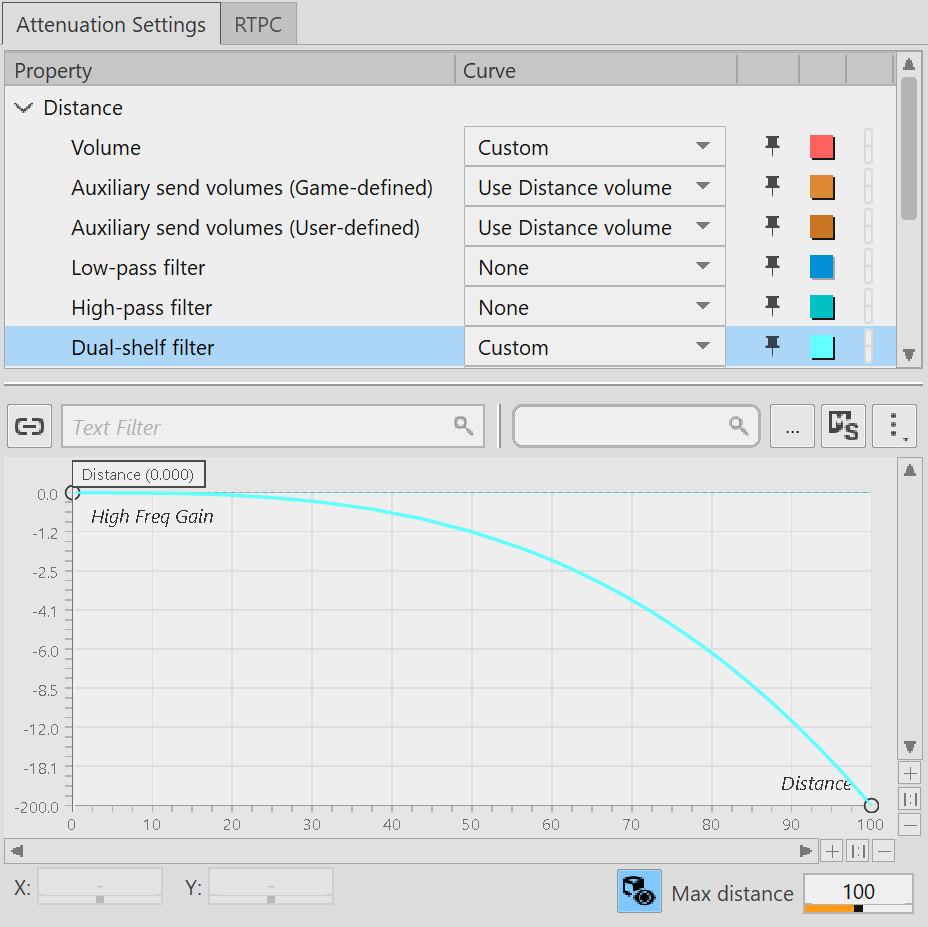Select the Dual-shelf filter property row
Screen dimensions: 928x927
142,348
